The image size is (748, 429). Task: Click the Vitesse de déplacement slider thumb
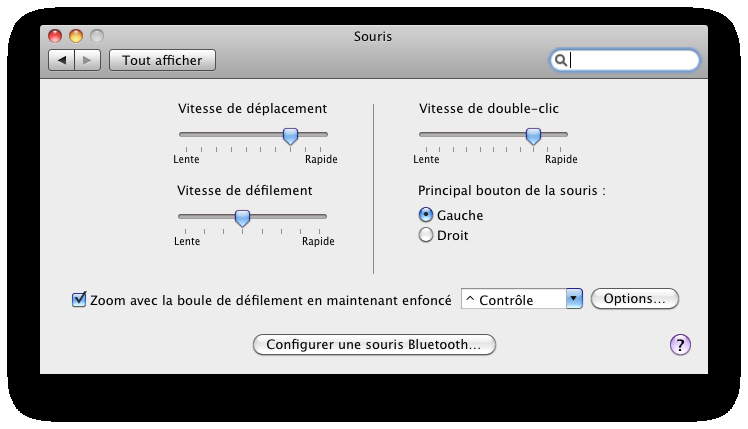291,136
